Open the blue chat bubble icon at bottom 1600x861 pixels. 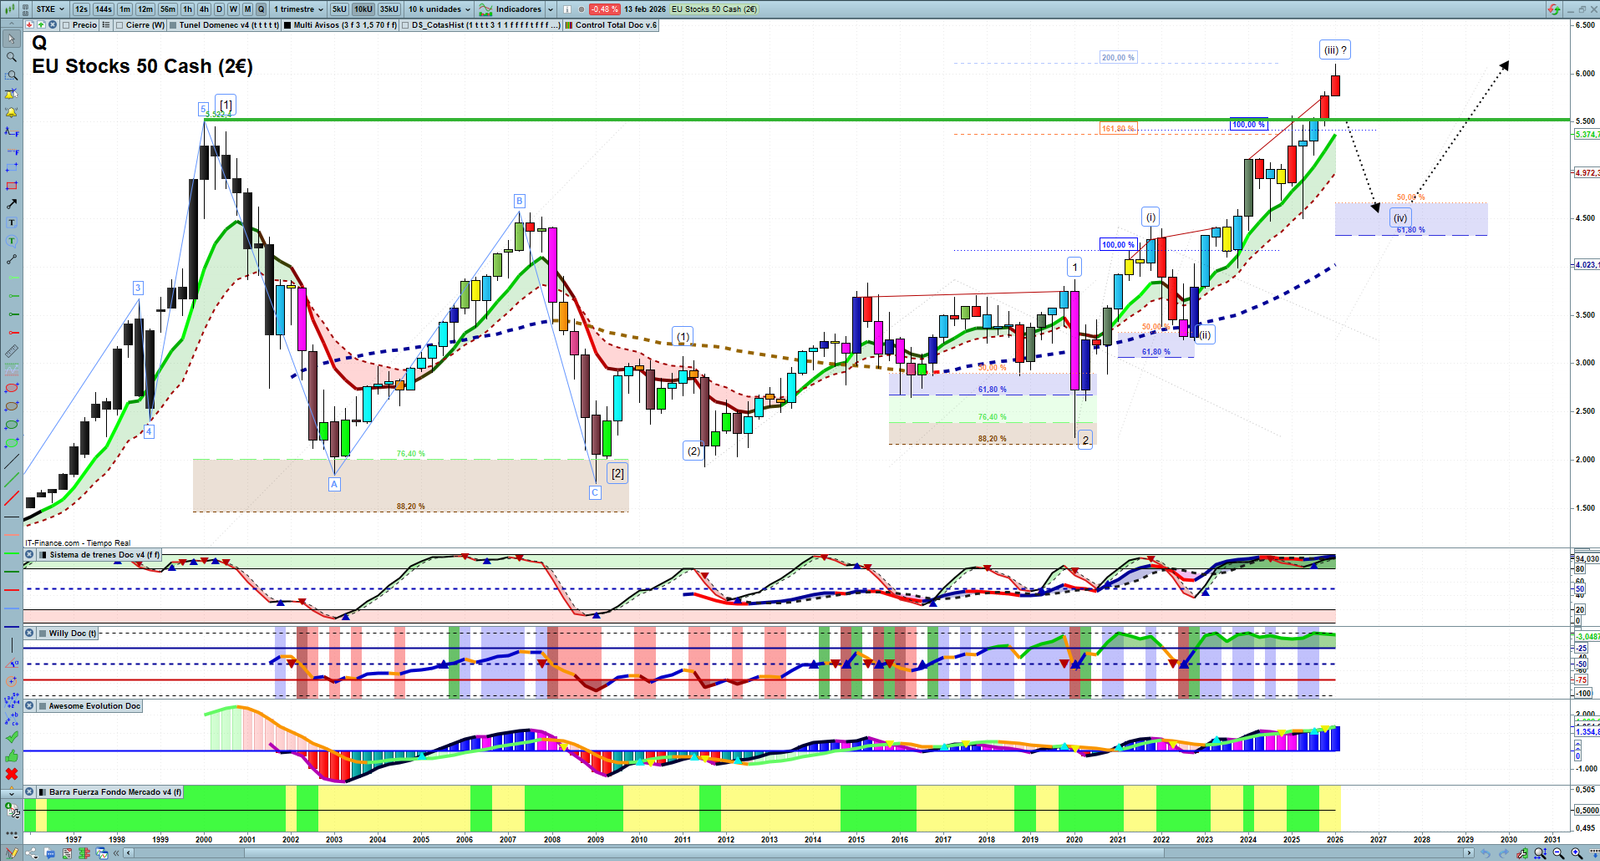[x=50, y=853]
